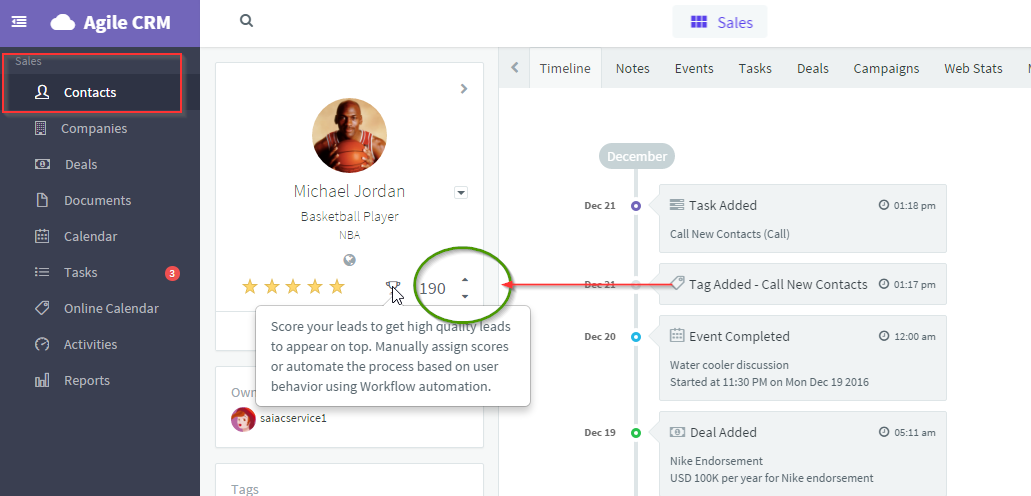Open the dropdown next to Michael Jordan

click(x=461, y=193)
